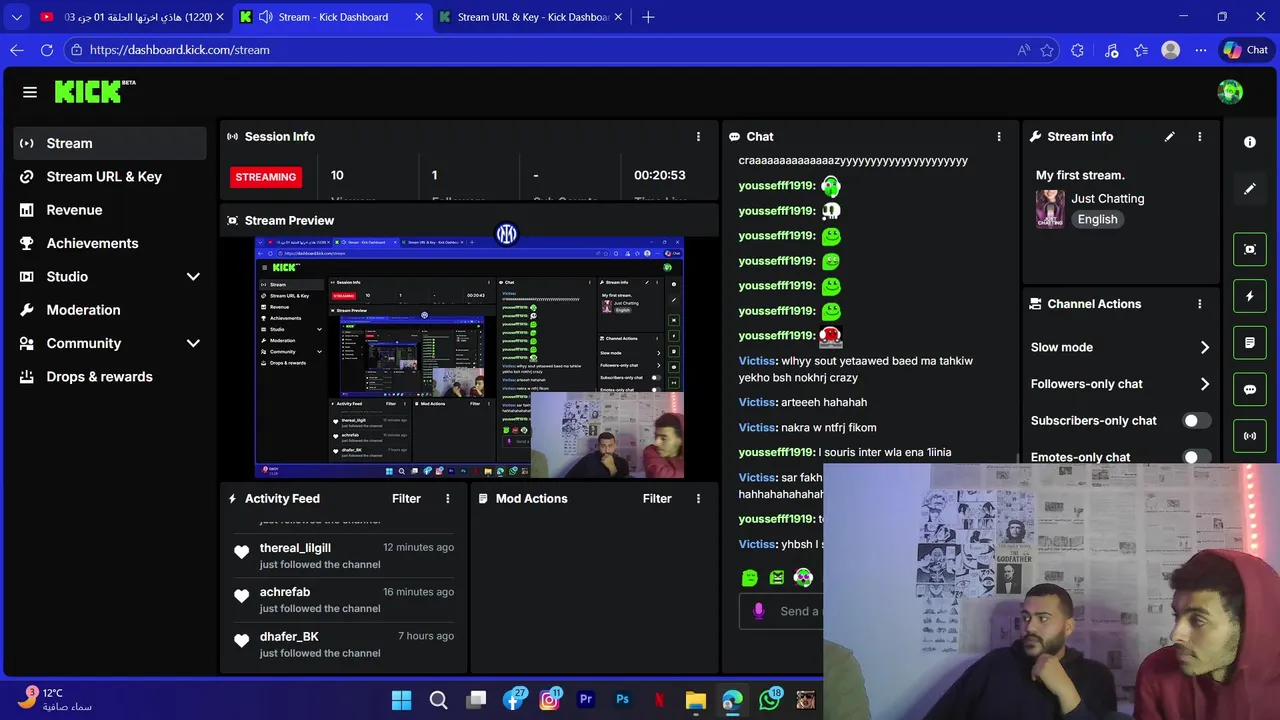Open Copilot Chat button in browser
The image size is (1280, 720).
pos(1246,50)
